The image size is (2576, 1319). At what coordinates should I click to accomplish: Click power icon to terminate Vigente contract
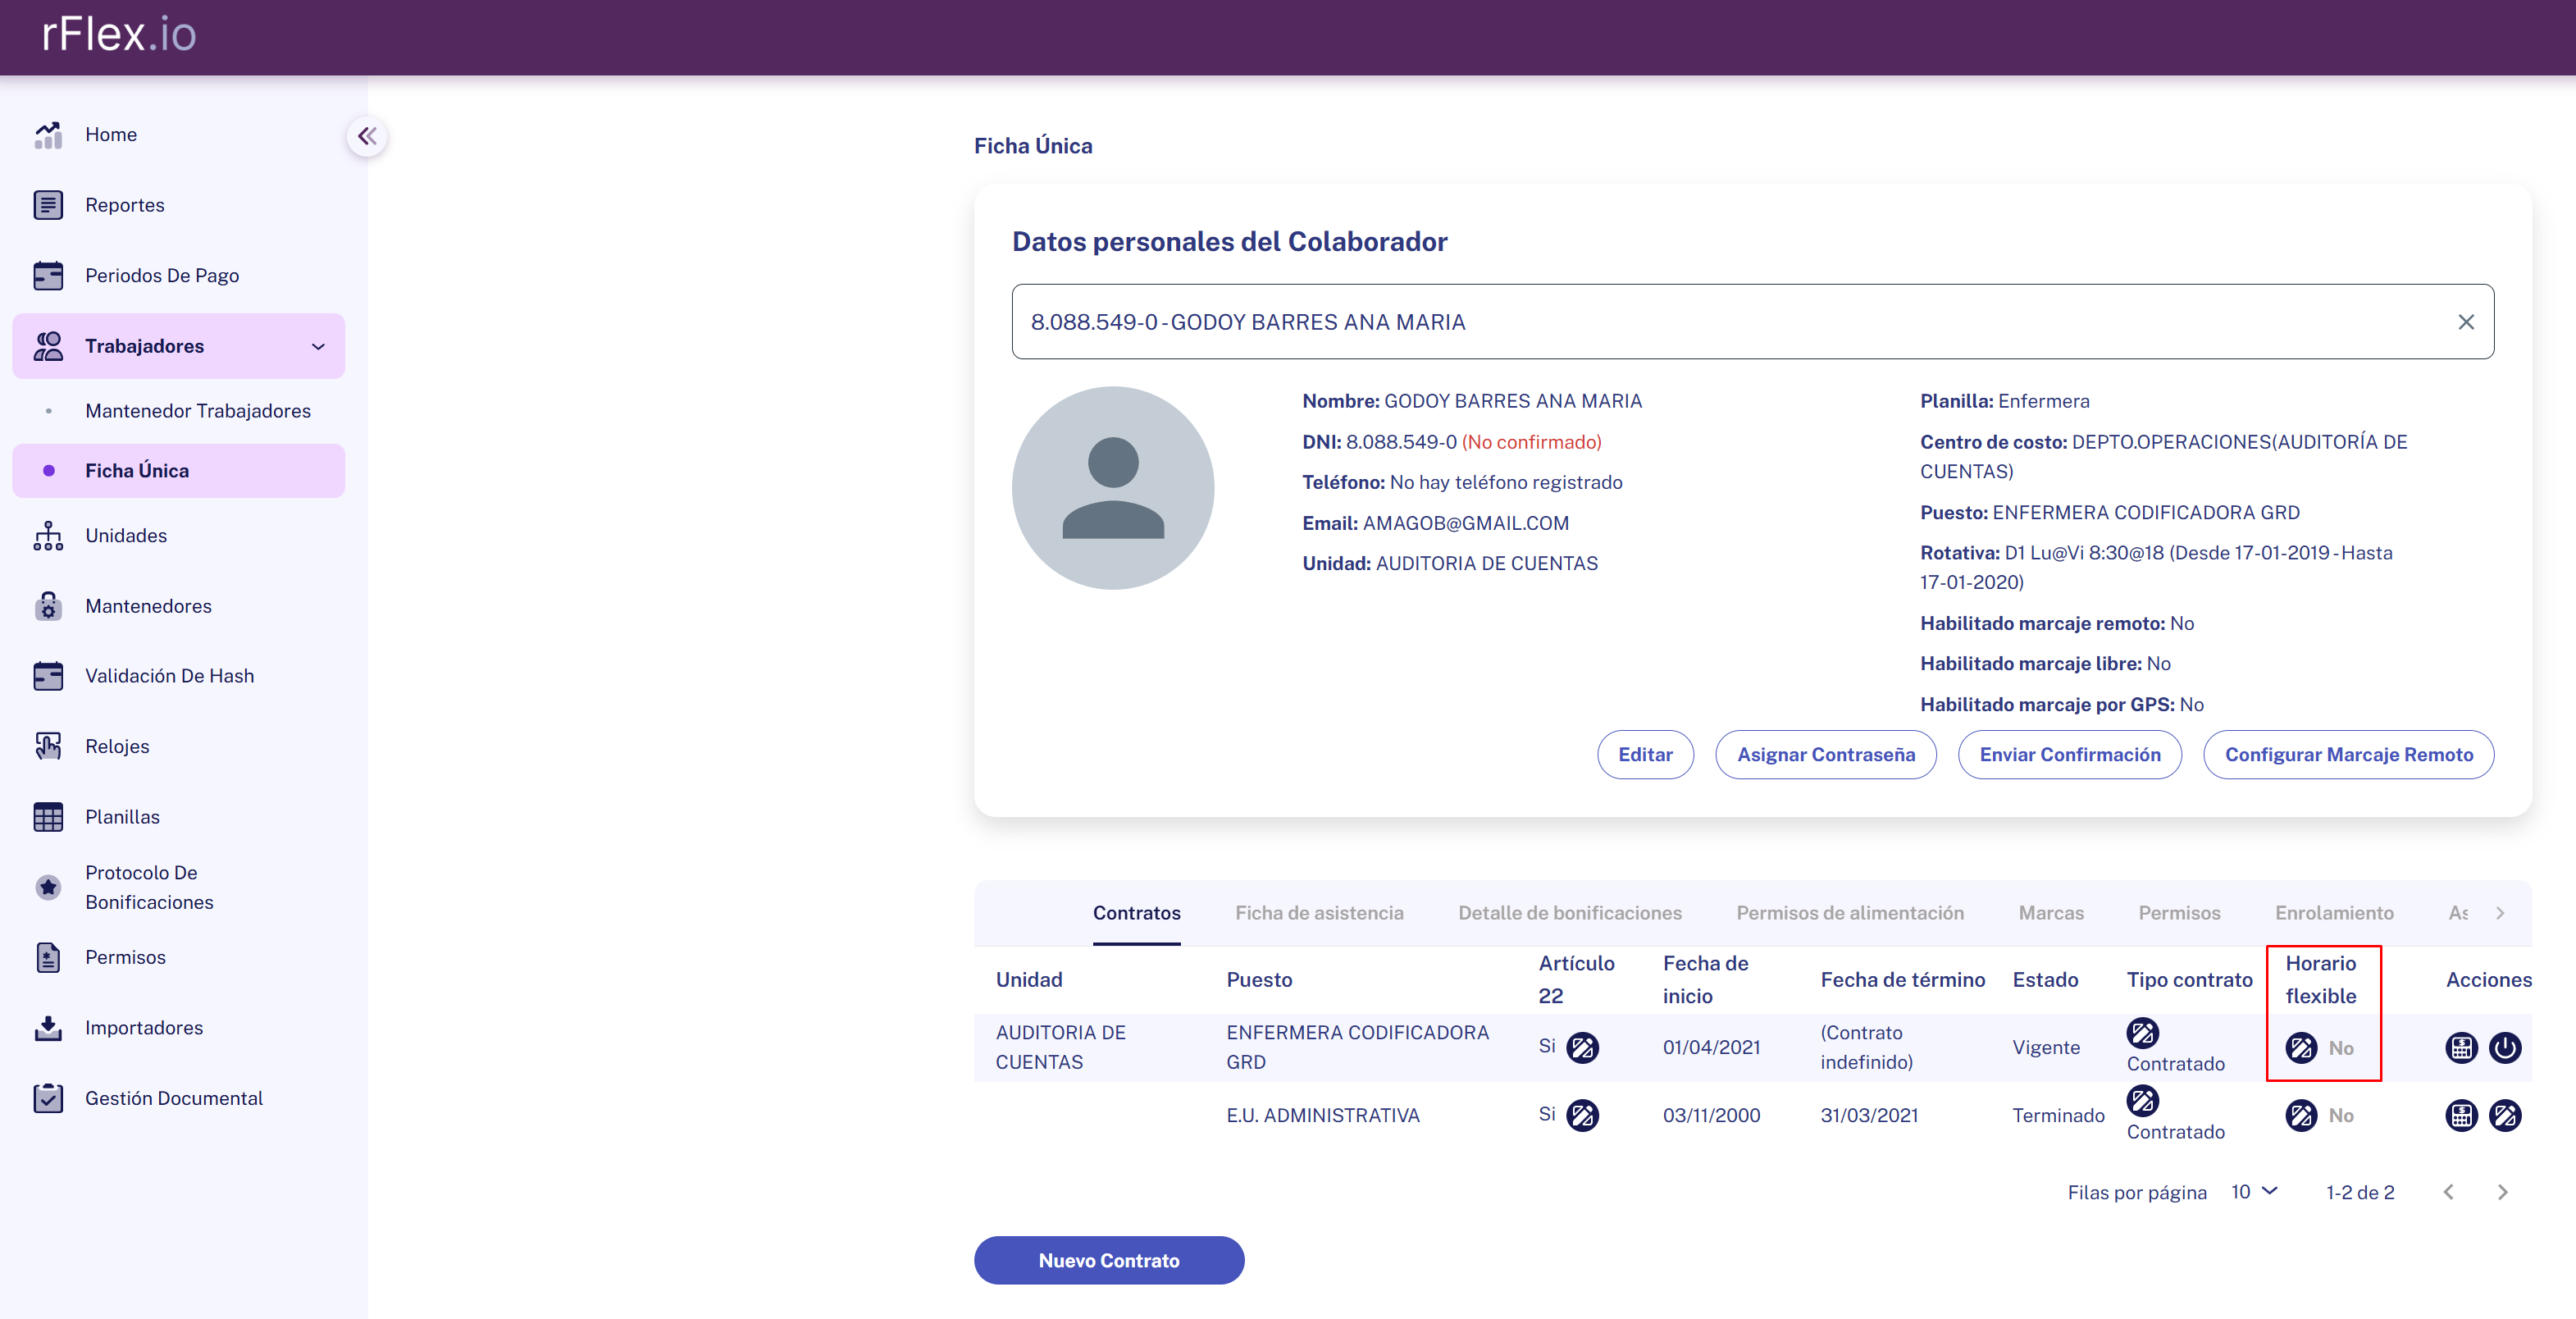2505,1047
